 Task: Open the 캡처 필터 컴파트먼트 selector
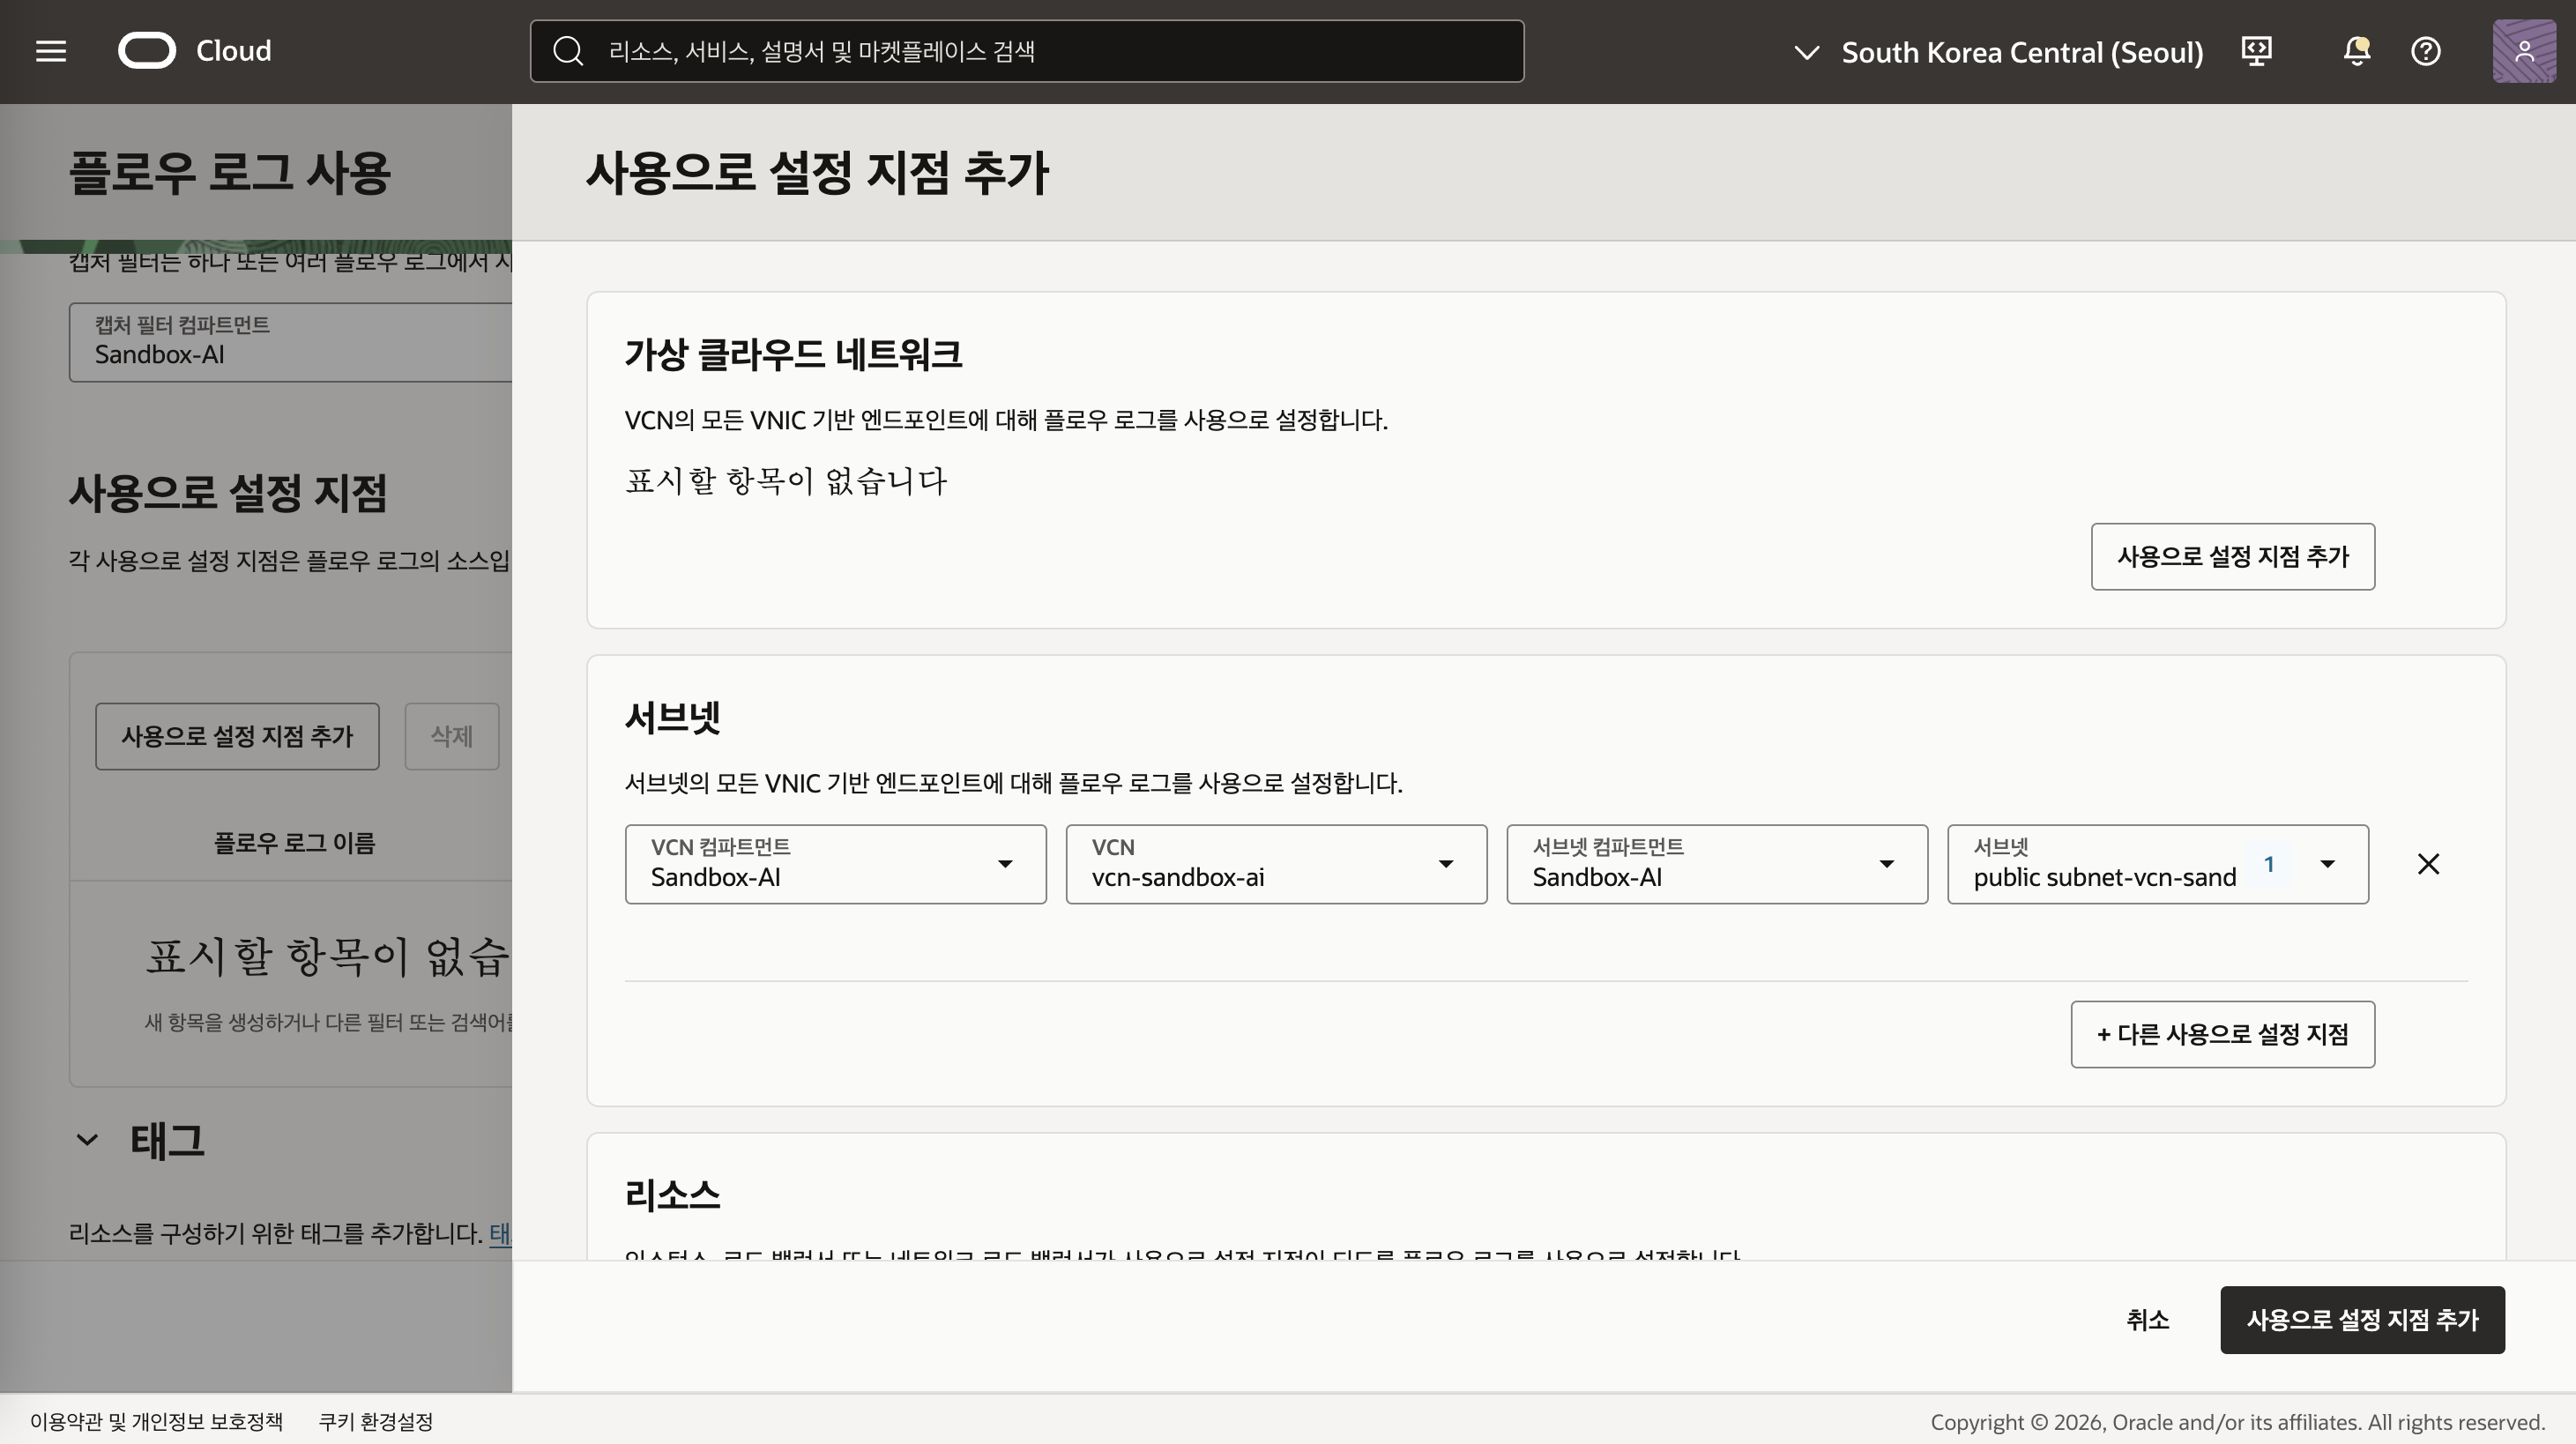point(291,342)
